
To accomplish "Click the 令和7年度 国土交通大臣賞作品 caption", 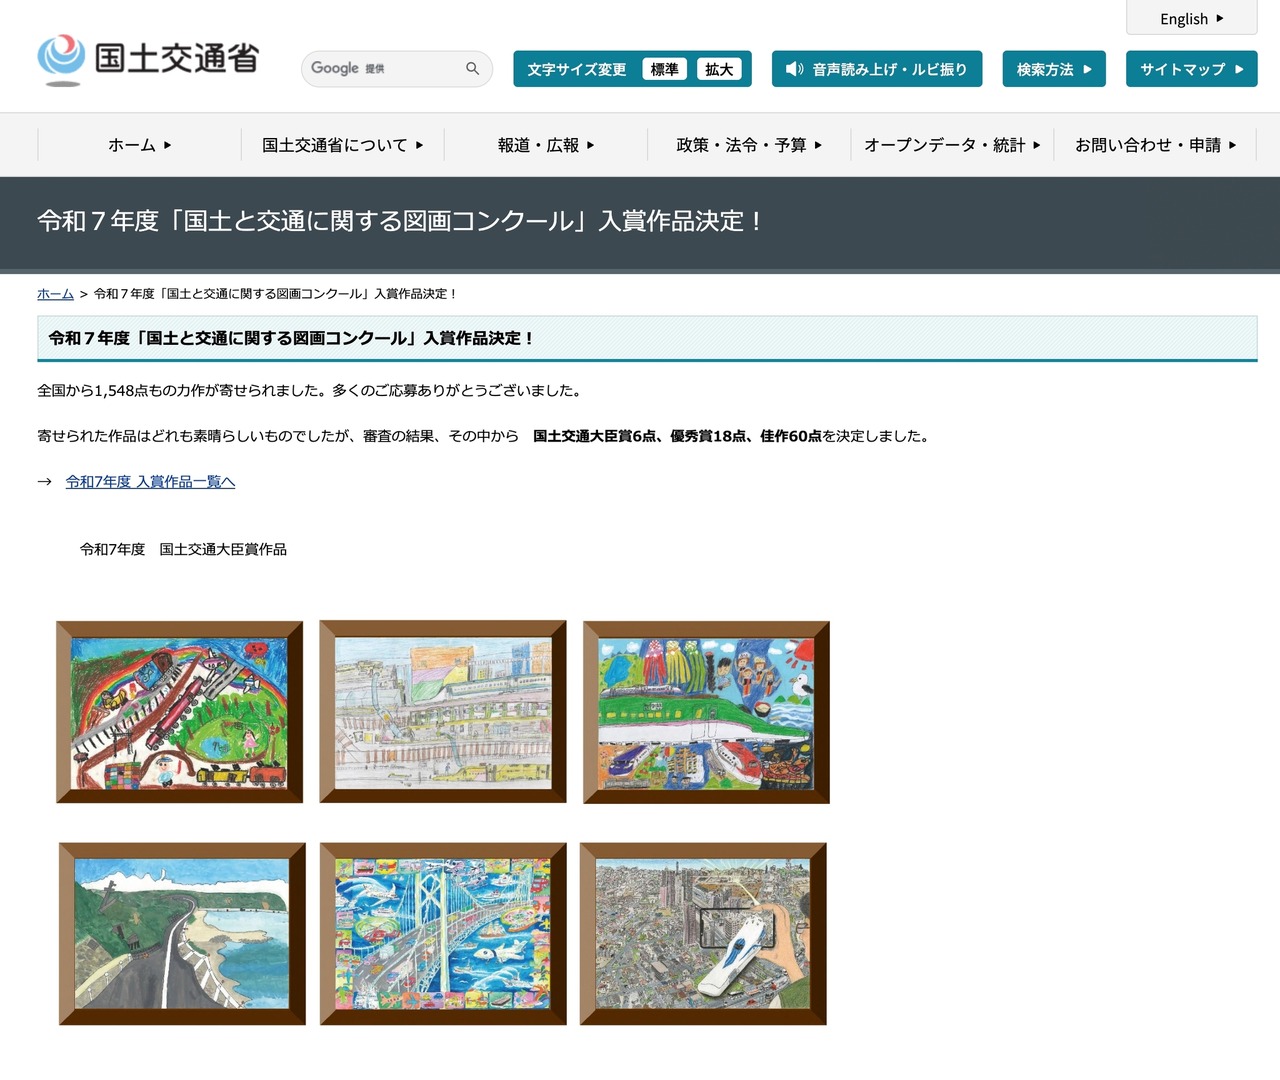I will (183, 549).
